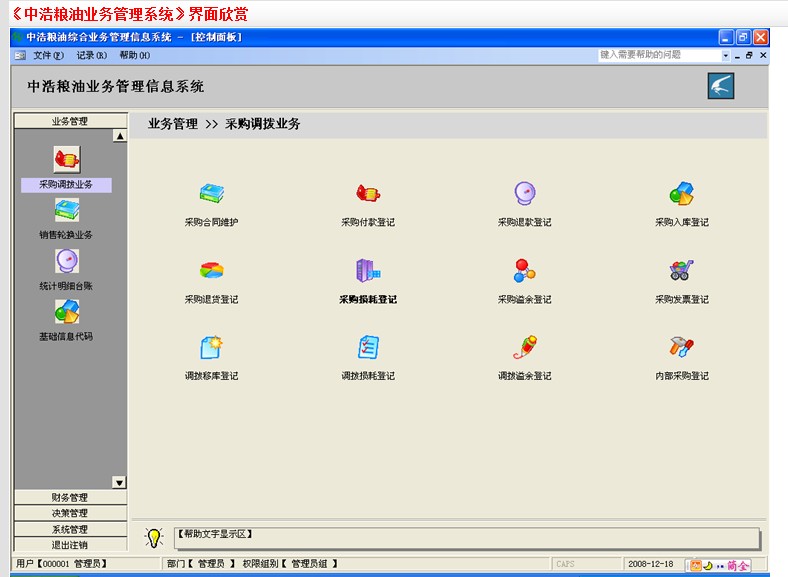
Task: Select 统计明细台账 in the sidebar
Action: (66, 263)
